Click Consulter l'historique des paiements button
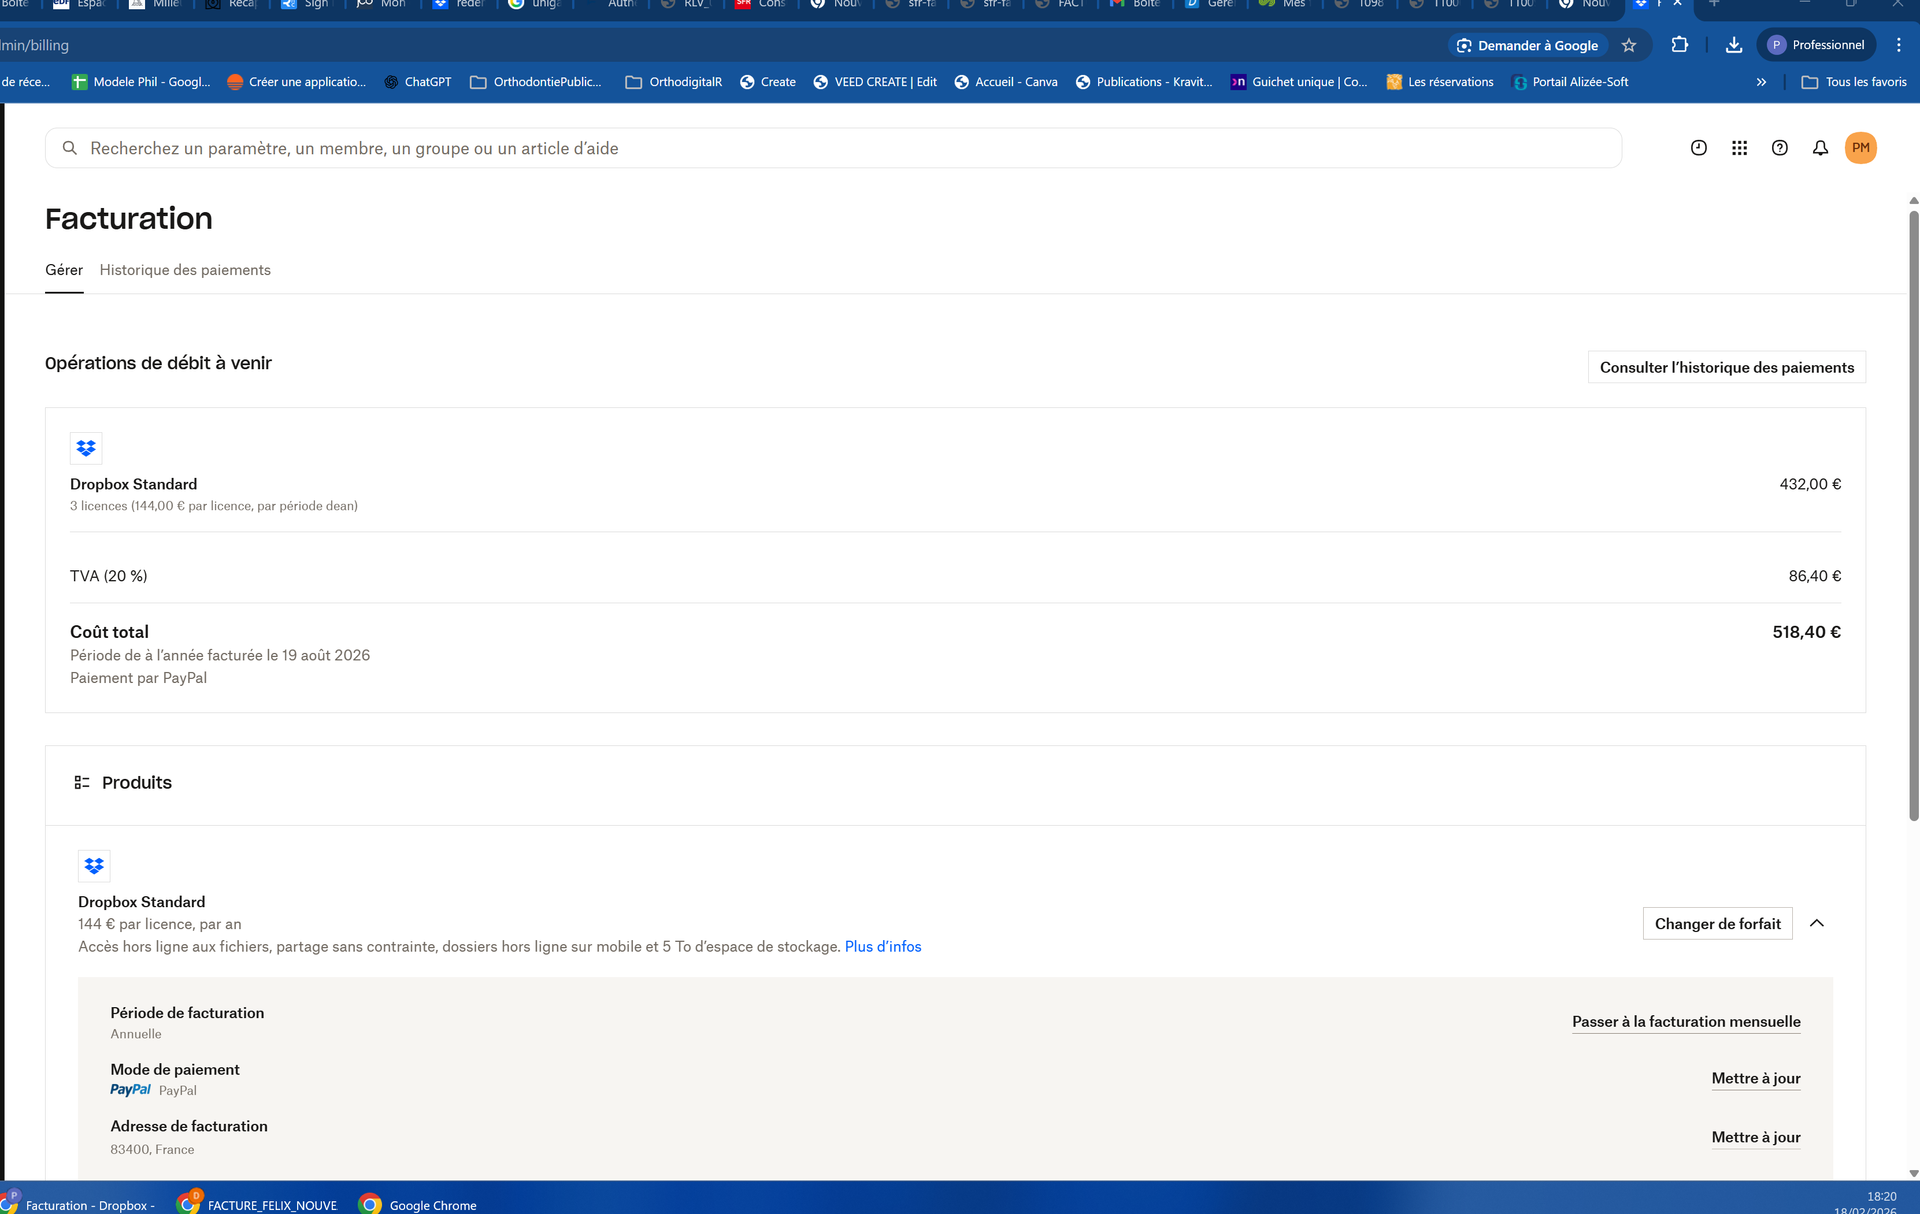The height and width of the screenshot is (1214, 1920). pos(1726,367)
